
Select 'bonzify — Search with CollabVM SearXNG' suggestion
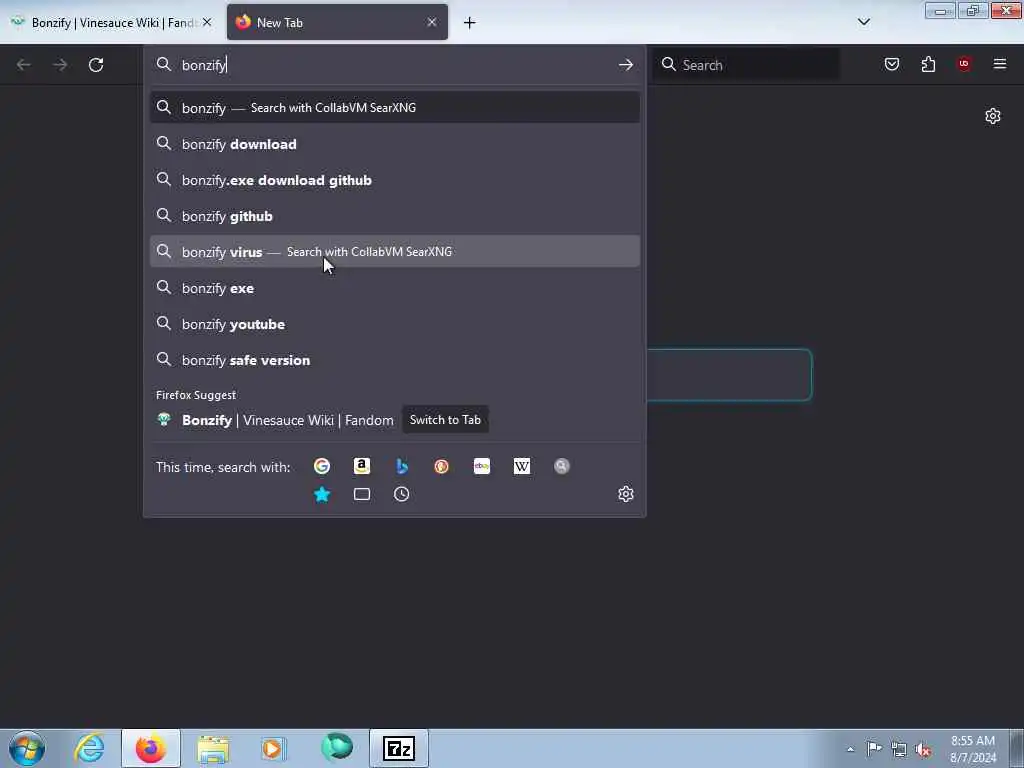394,108
